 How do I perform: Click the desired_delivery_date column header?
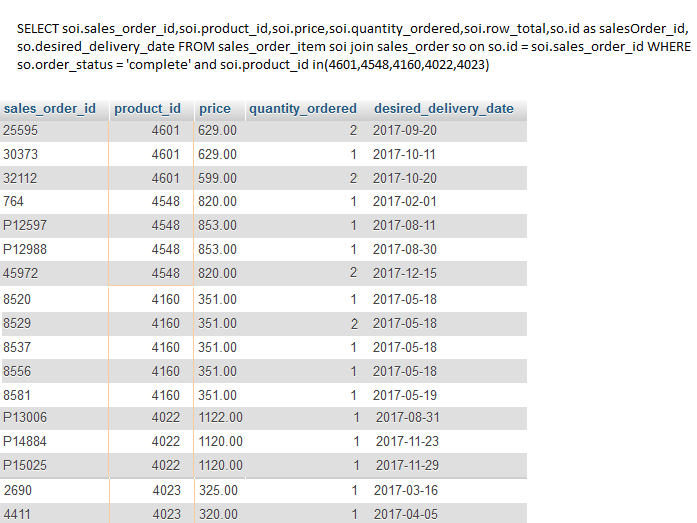pos(444,109)
